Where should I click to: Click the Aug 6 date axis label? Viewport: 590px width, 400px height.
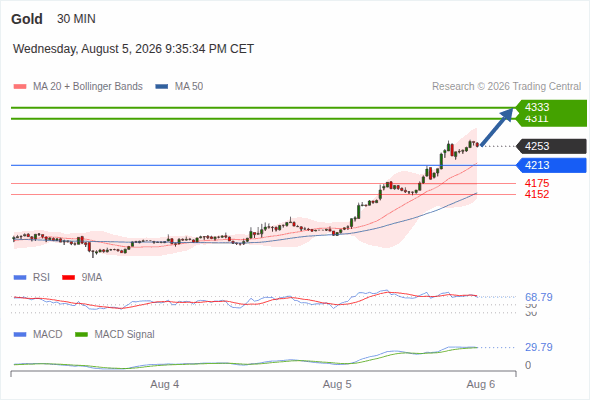pyautogui.click(x=481, y=384)
